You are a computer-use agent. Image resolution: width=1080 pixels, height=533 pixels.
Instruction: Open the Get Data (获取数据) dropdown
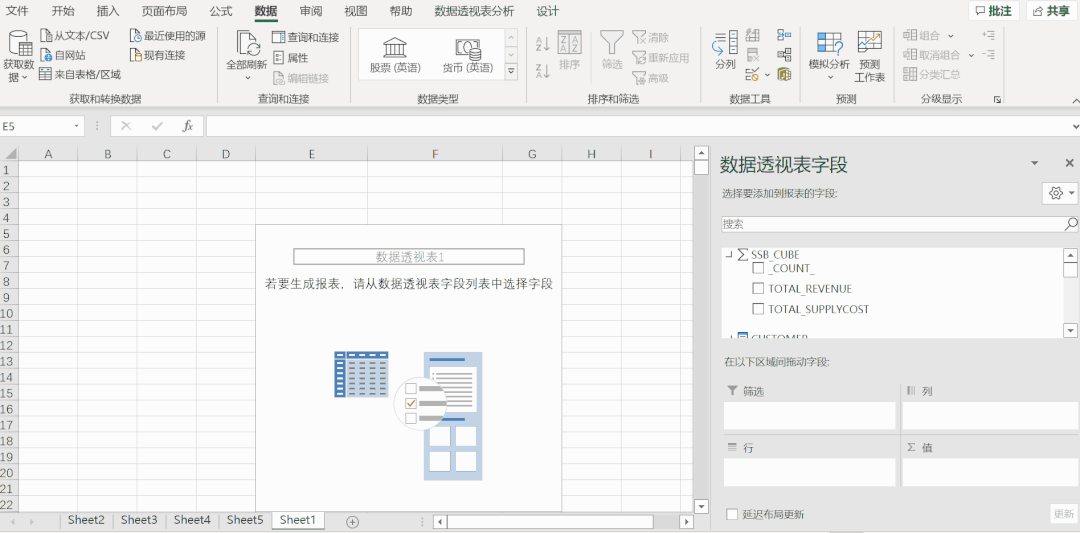point(19,58)
